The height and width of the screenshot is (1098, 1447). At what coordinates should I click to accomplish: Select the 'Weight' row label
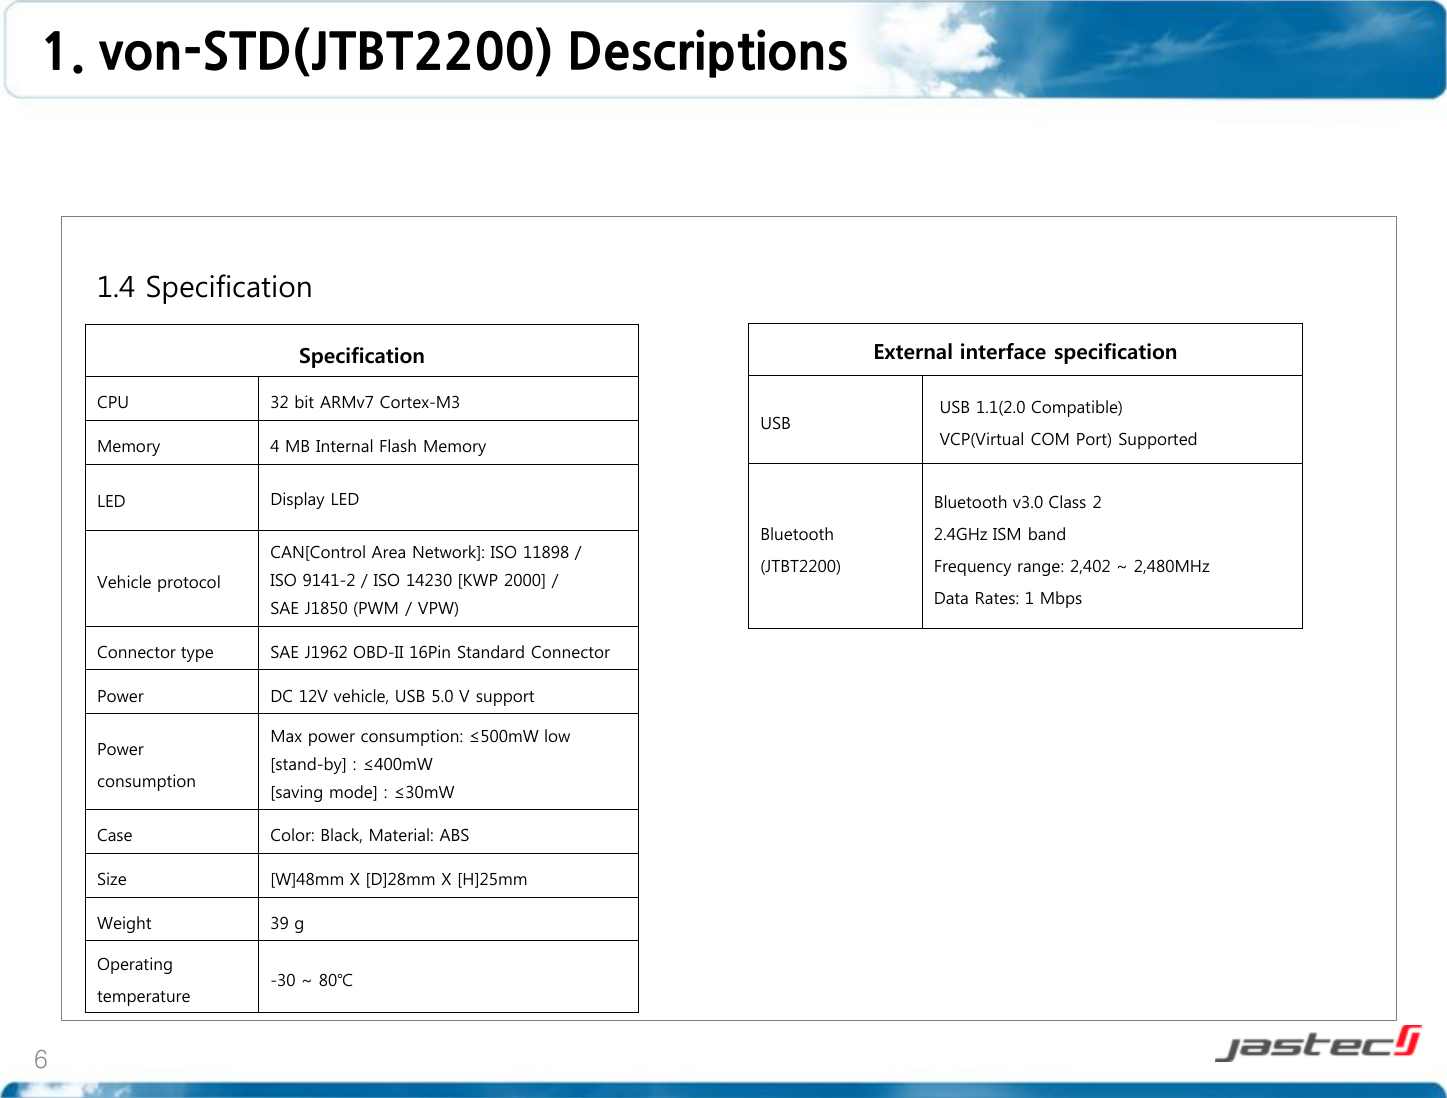[x=124, y=923]
